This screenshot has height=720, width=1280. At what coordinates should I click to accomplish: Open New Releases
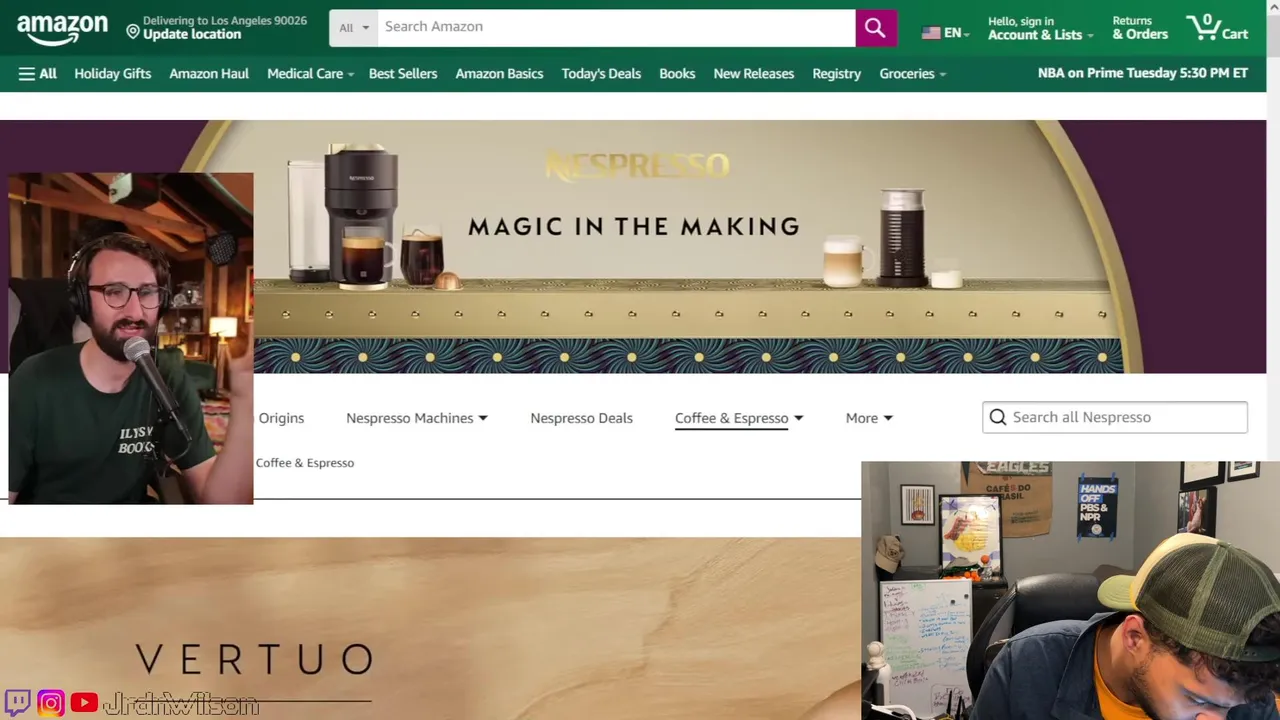coord(754,74)
